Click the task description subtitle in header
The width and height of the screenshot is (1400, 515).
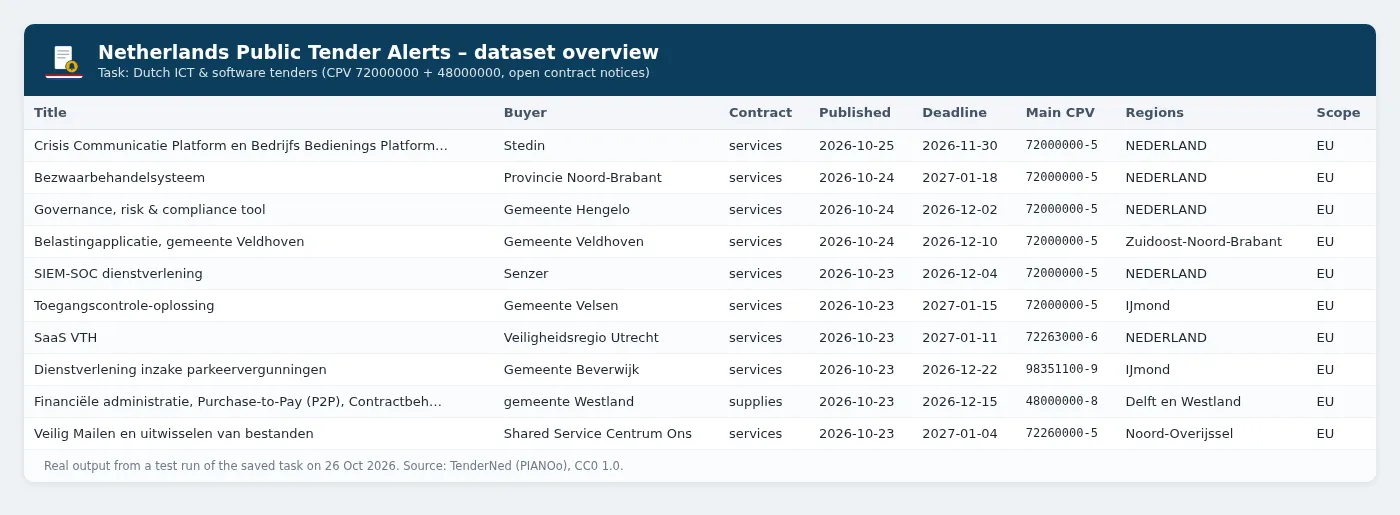(374, 73)
